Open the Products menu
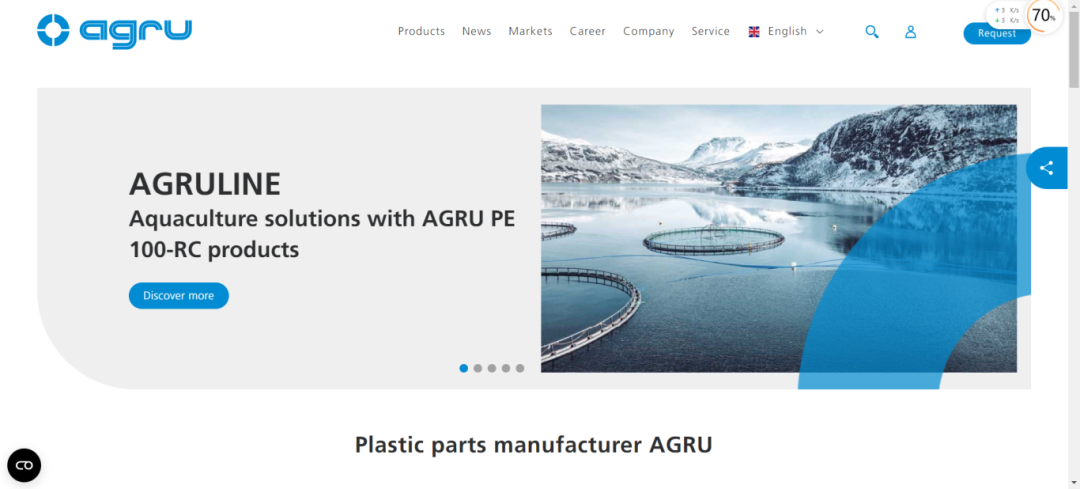 422,32
